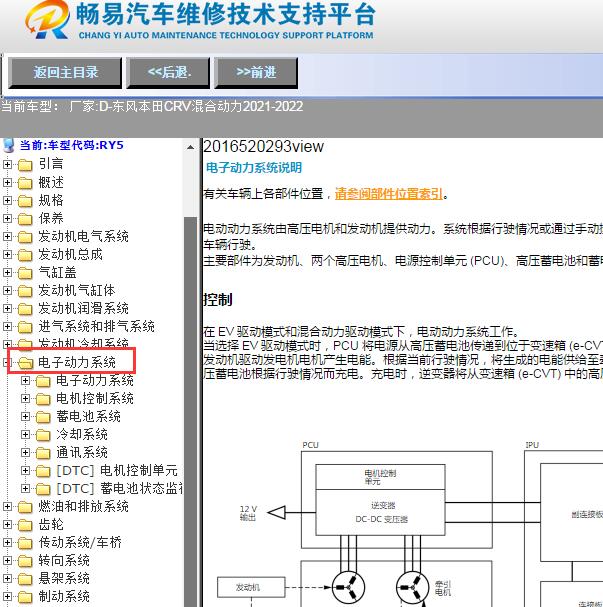Click the 悬架系统 folder icon
Viewport: 603px width, 607px height.
25,579
